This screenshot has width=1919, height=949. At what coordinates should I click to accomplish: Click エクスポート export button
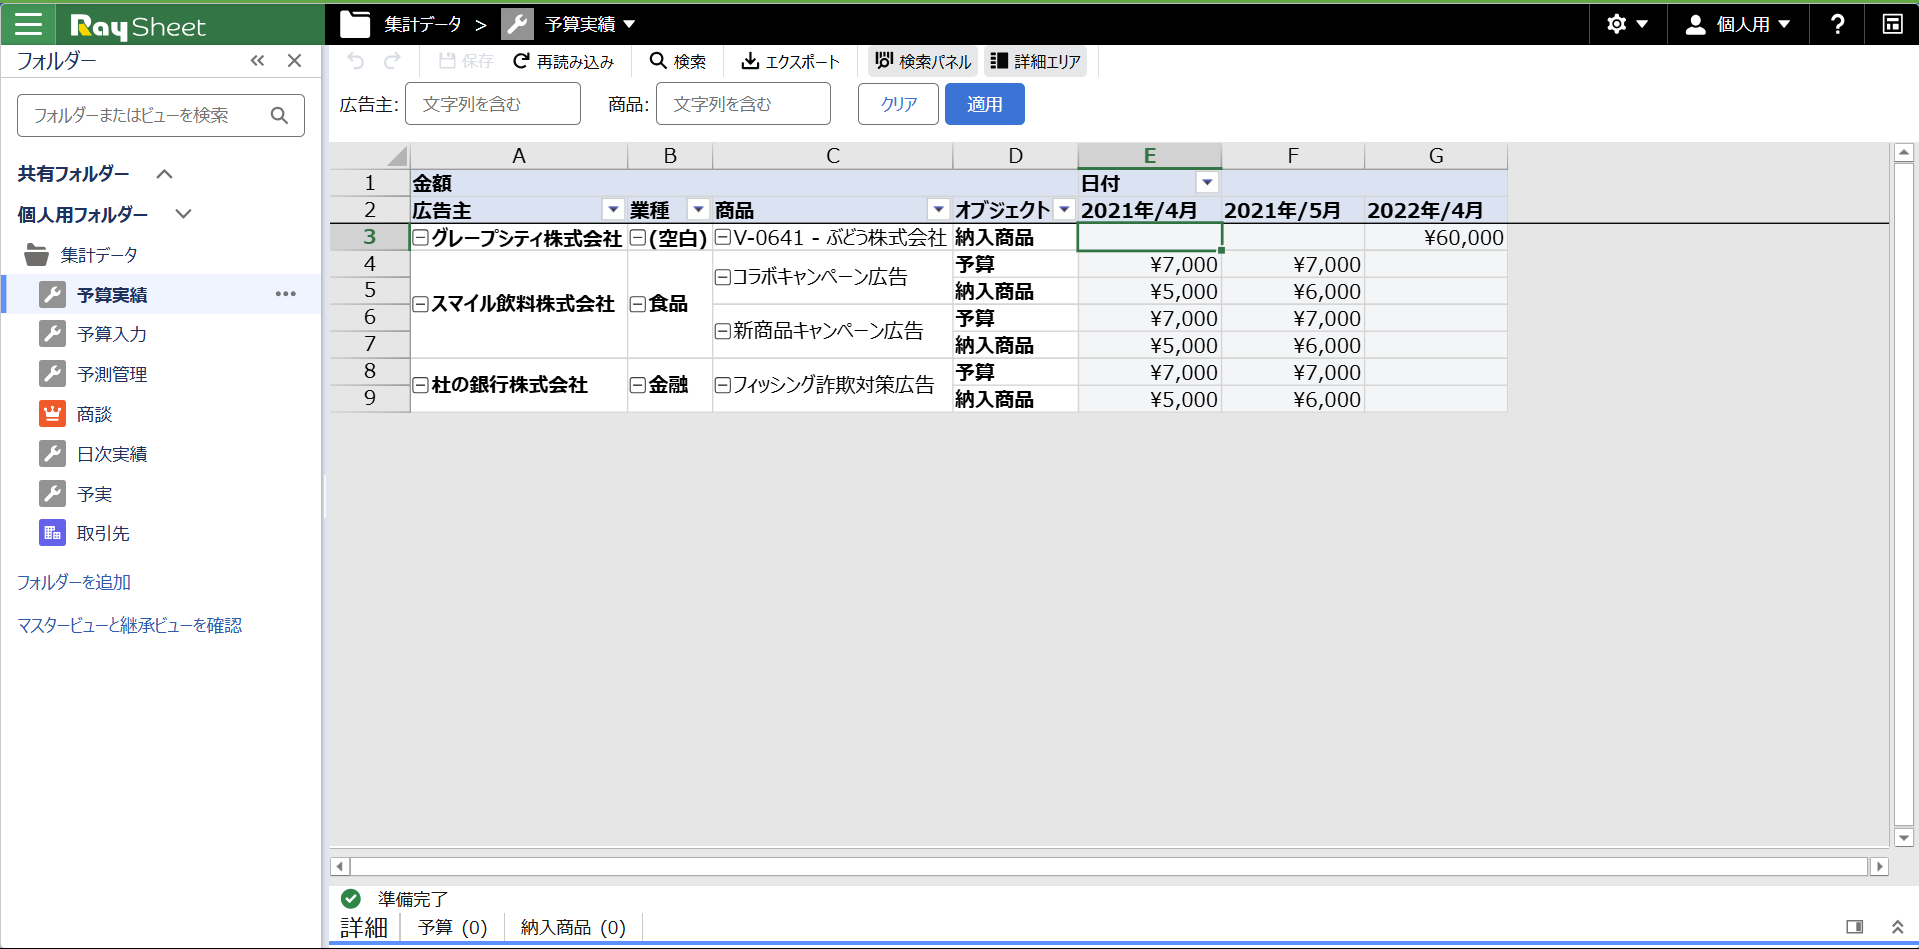click(x=790, y=61)
